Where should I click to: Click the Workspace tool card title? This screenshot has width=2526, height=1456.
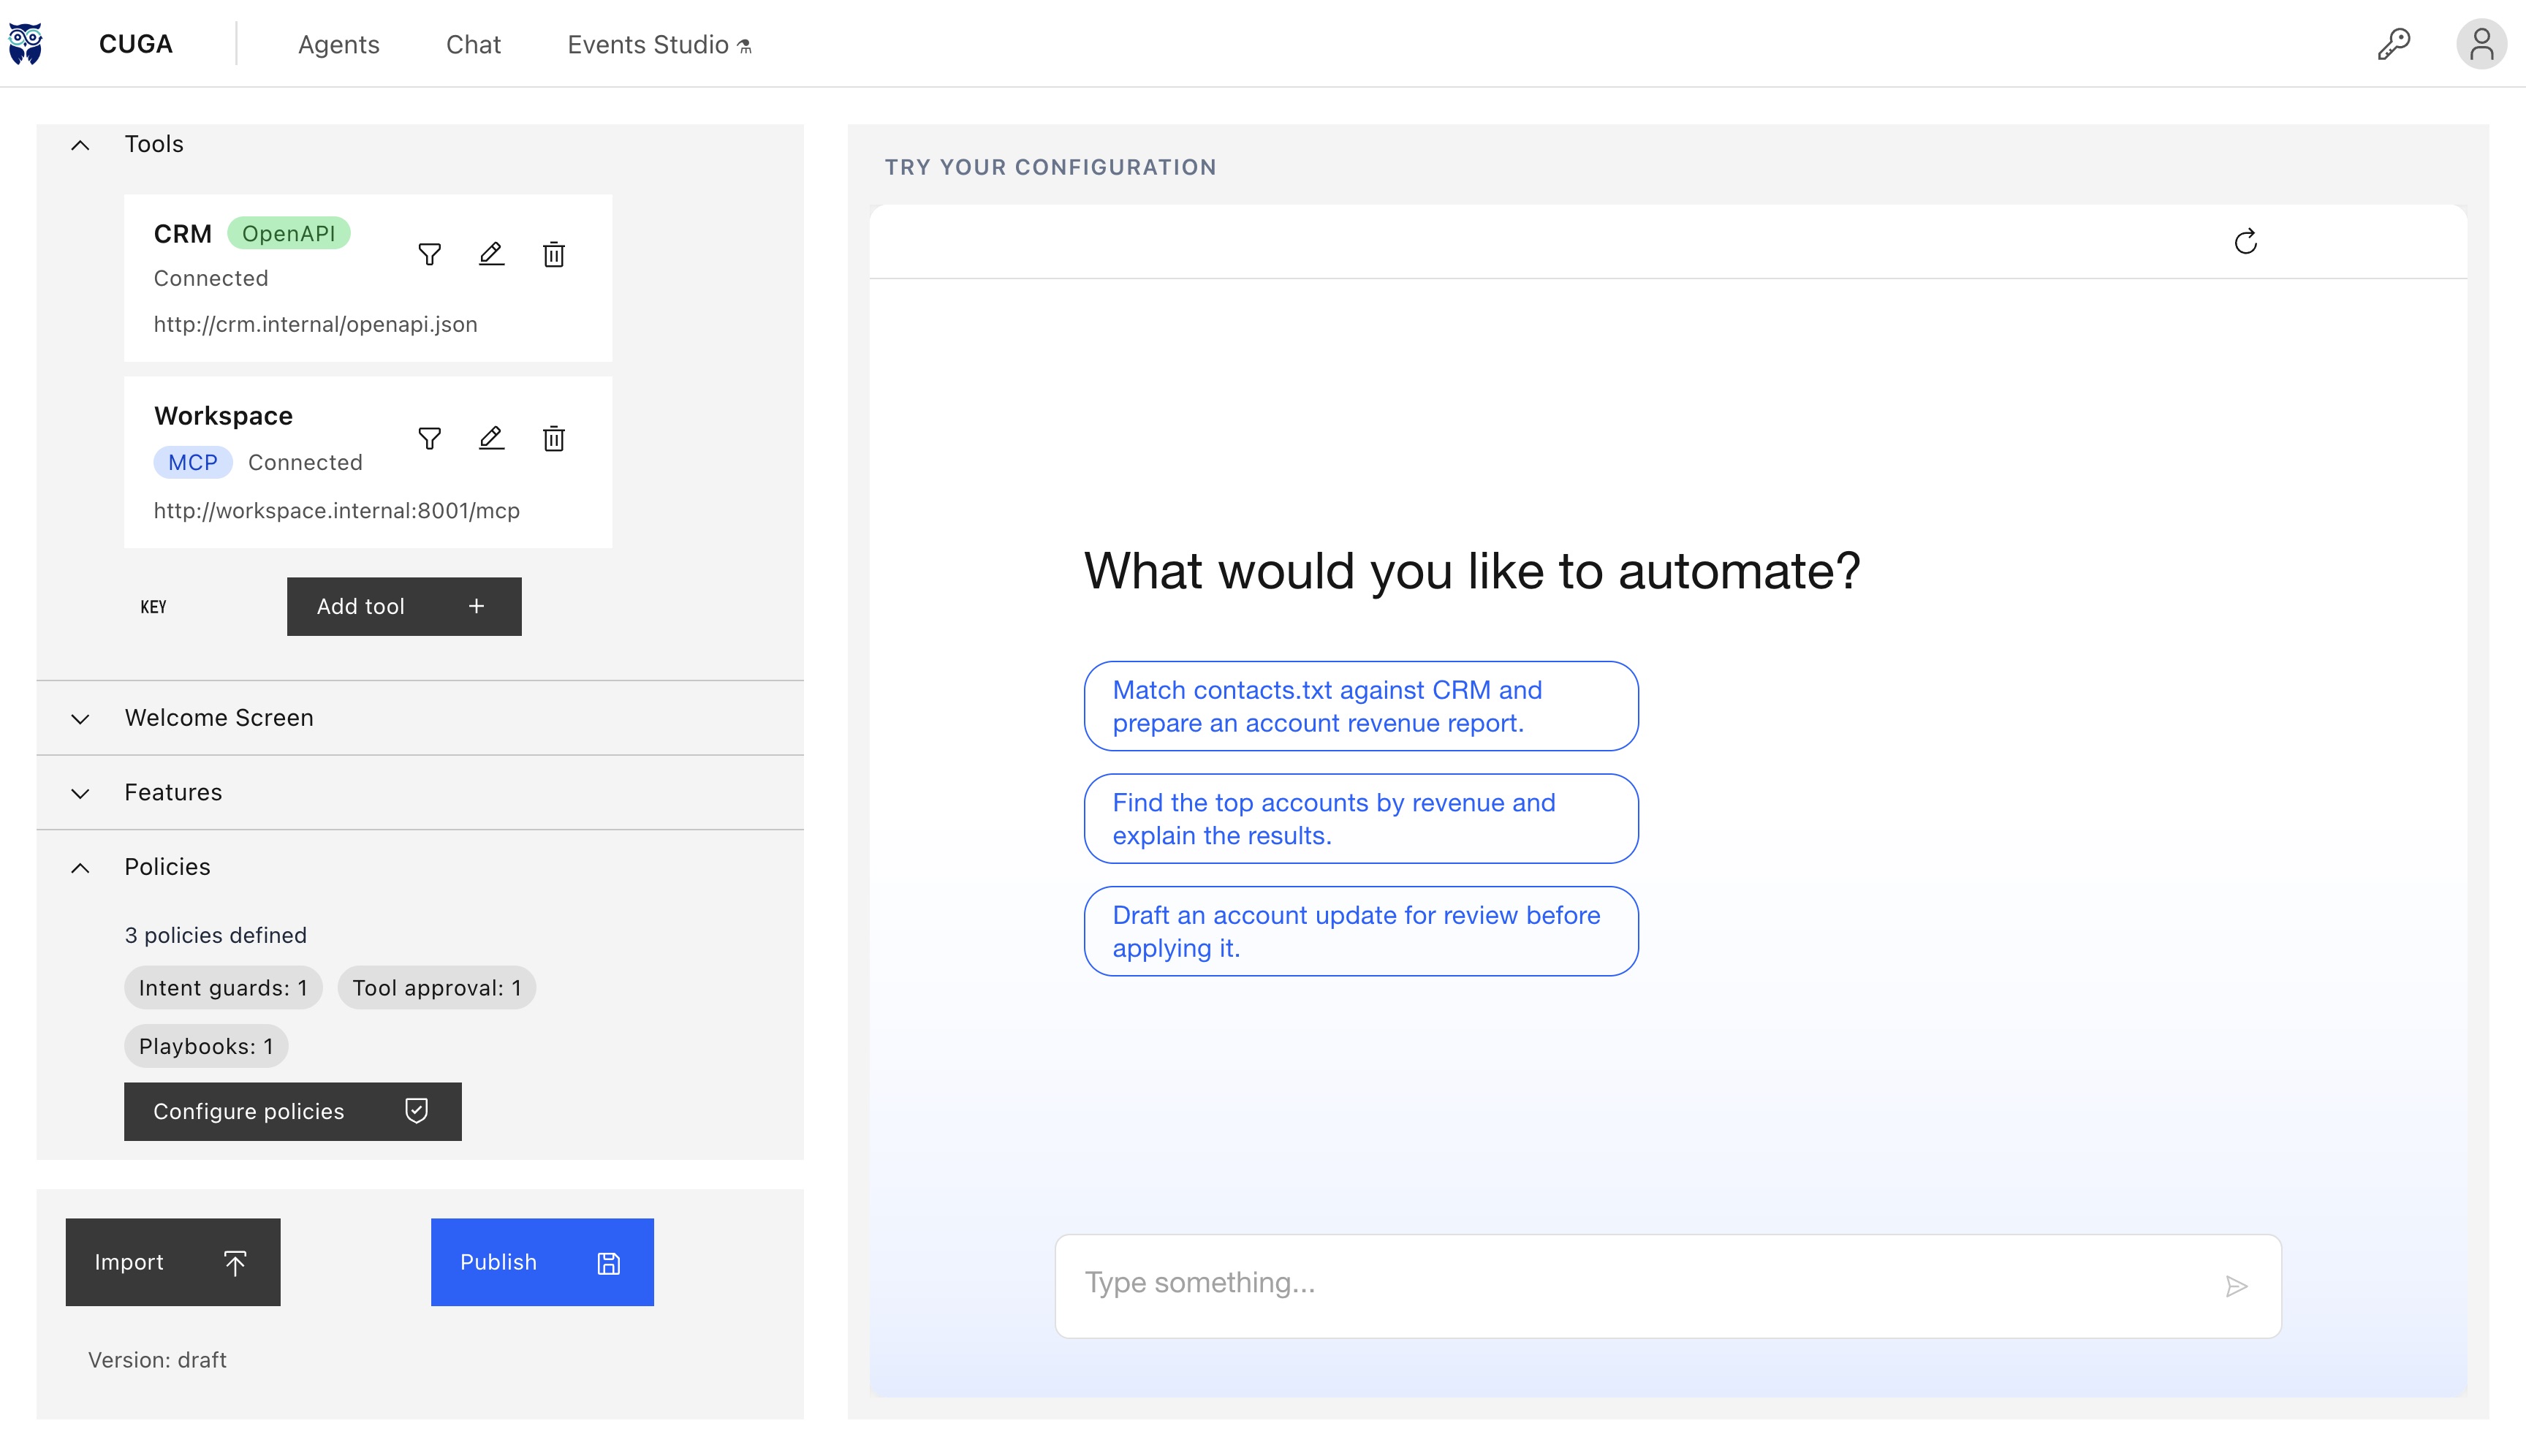pos(223,416)
